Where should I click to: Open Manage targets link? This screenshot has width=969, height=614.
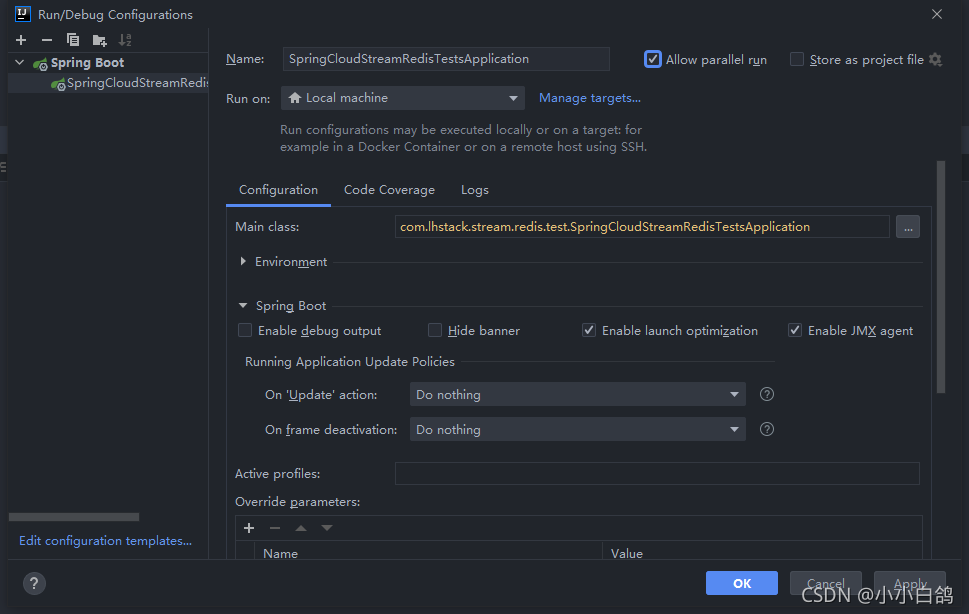click(590, 98)
